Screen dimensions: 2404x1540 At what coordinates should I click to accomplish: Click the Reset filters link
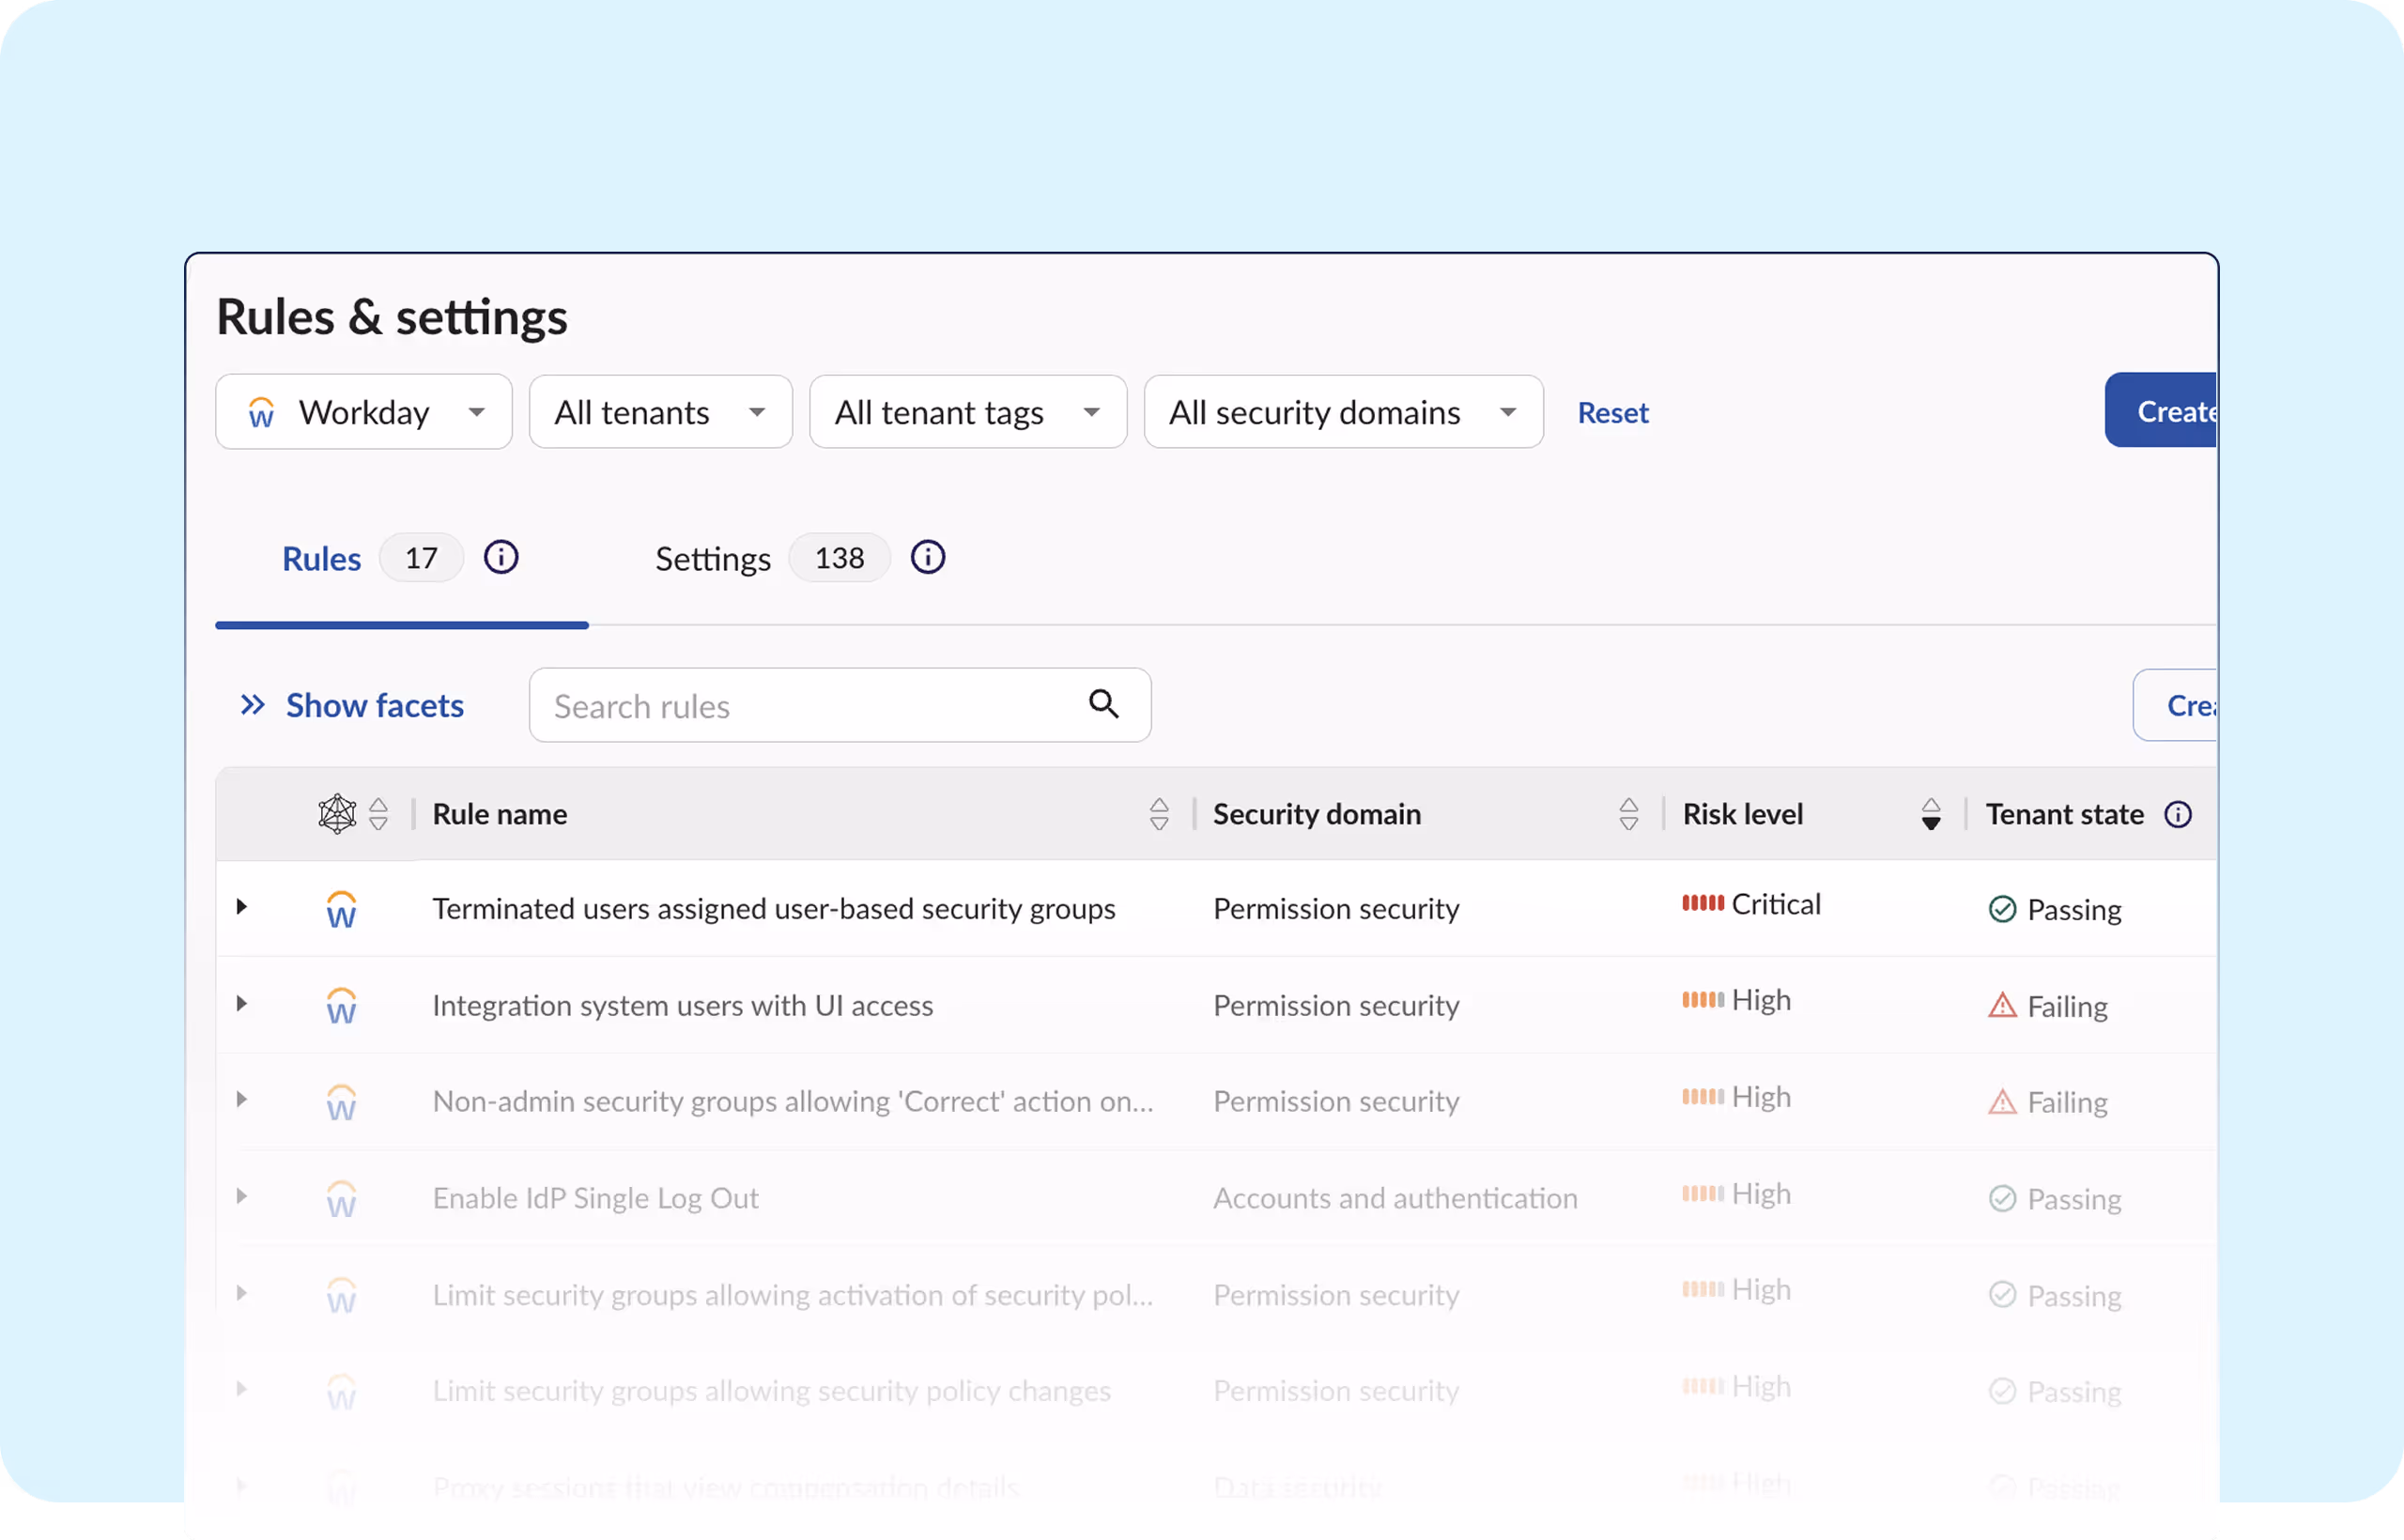(x=1612, y=412)
